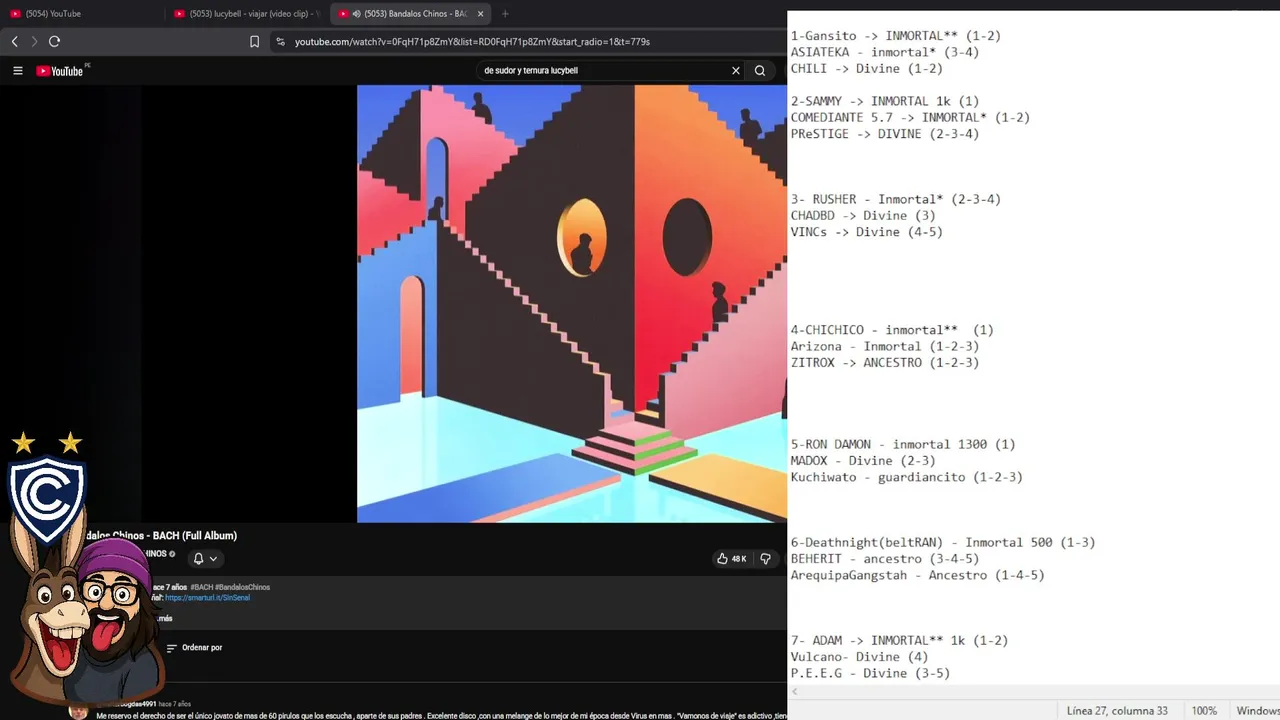Like the video with 48 K likes

(732, 559)
